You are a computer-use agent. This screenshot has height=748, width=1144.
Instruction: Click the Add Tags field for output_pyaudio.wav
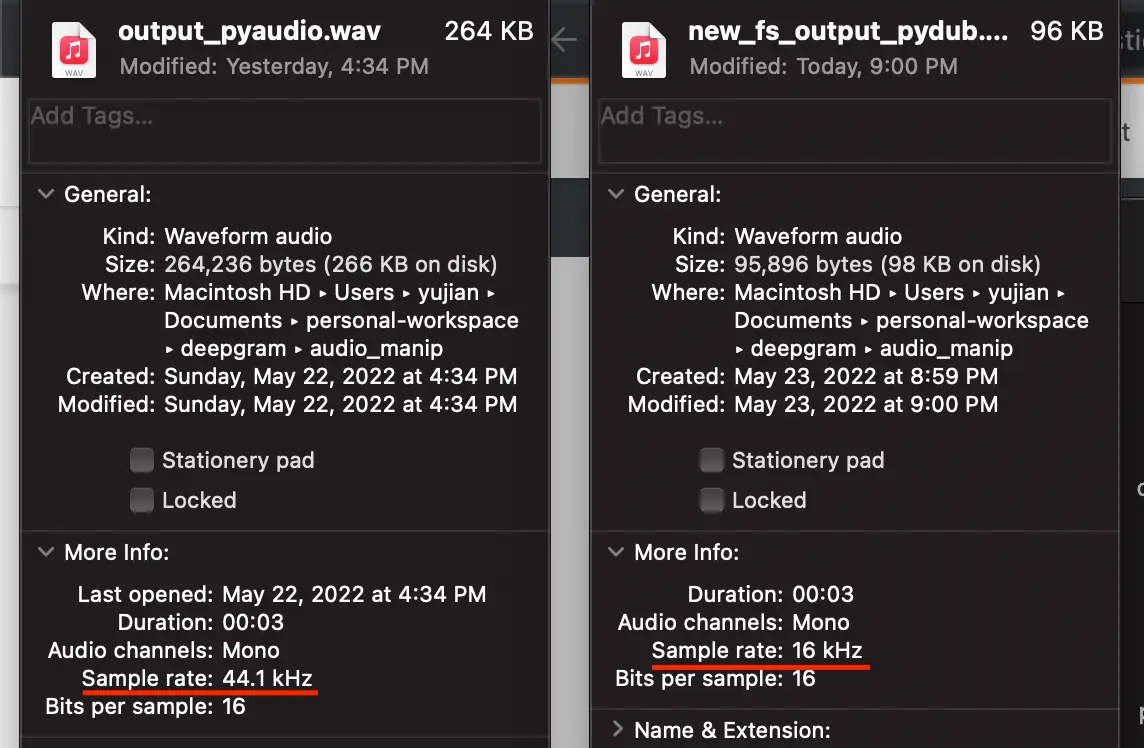click(284, 130)
